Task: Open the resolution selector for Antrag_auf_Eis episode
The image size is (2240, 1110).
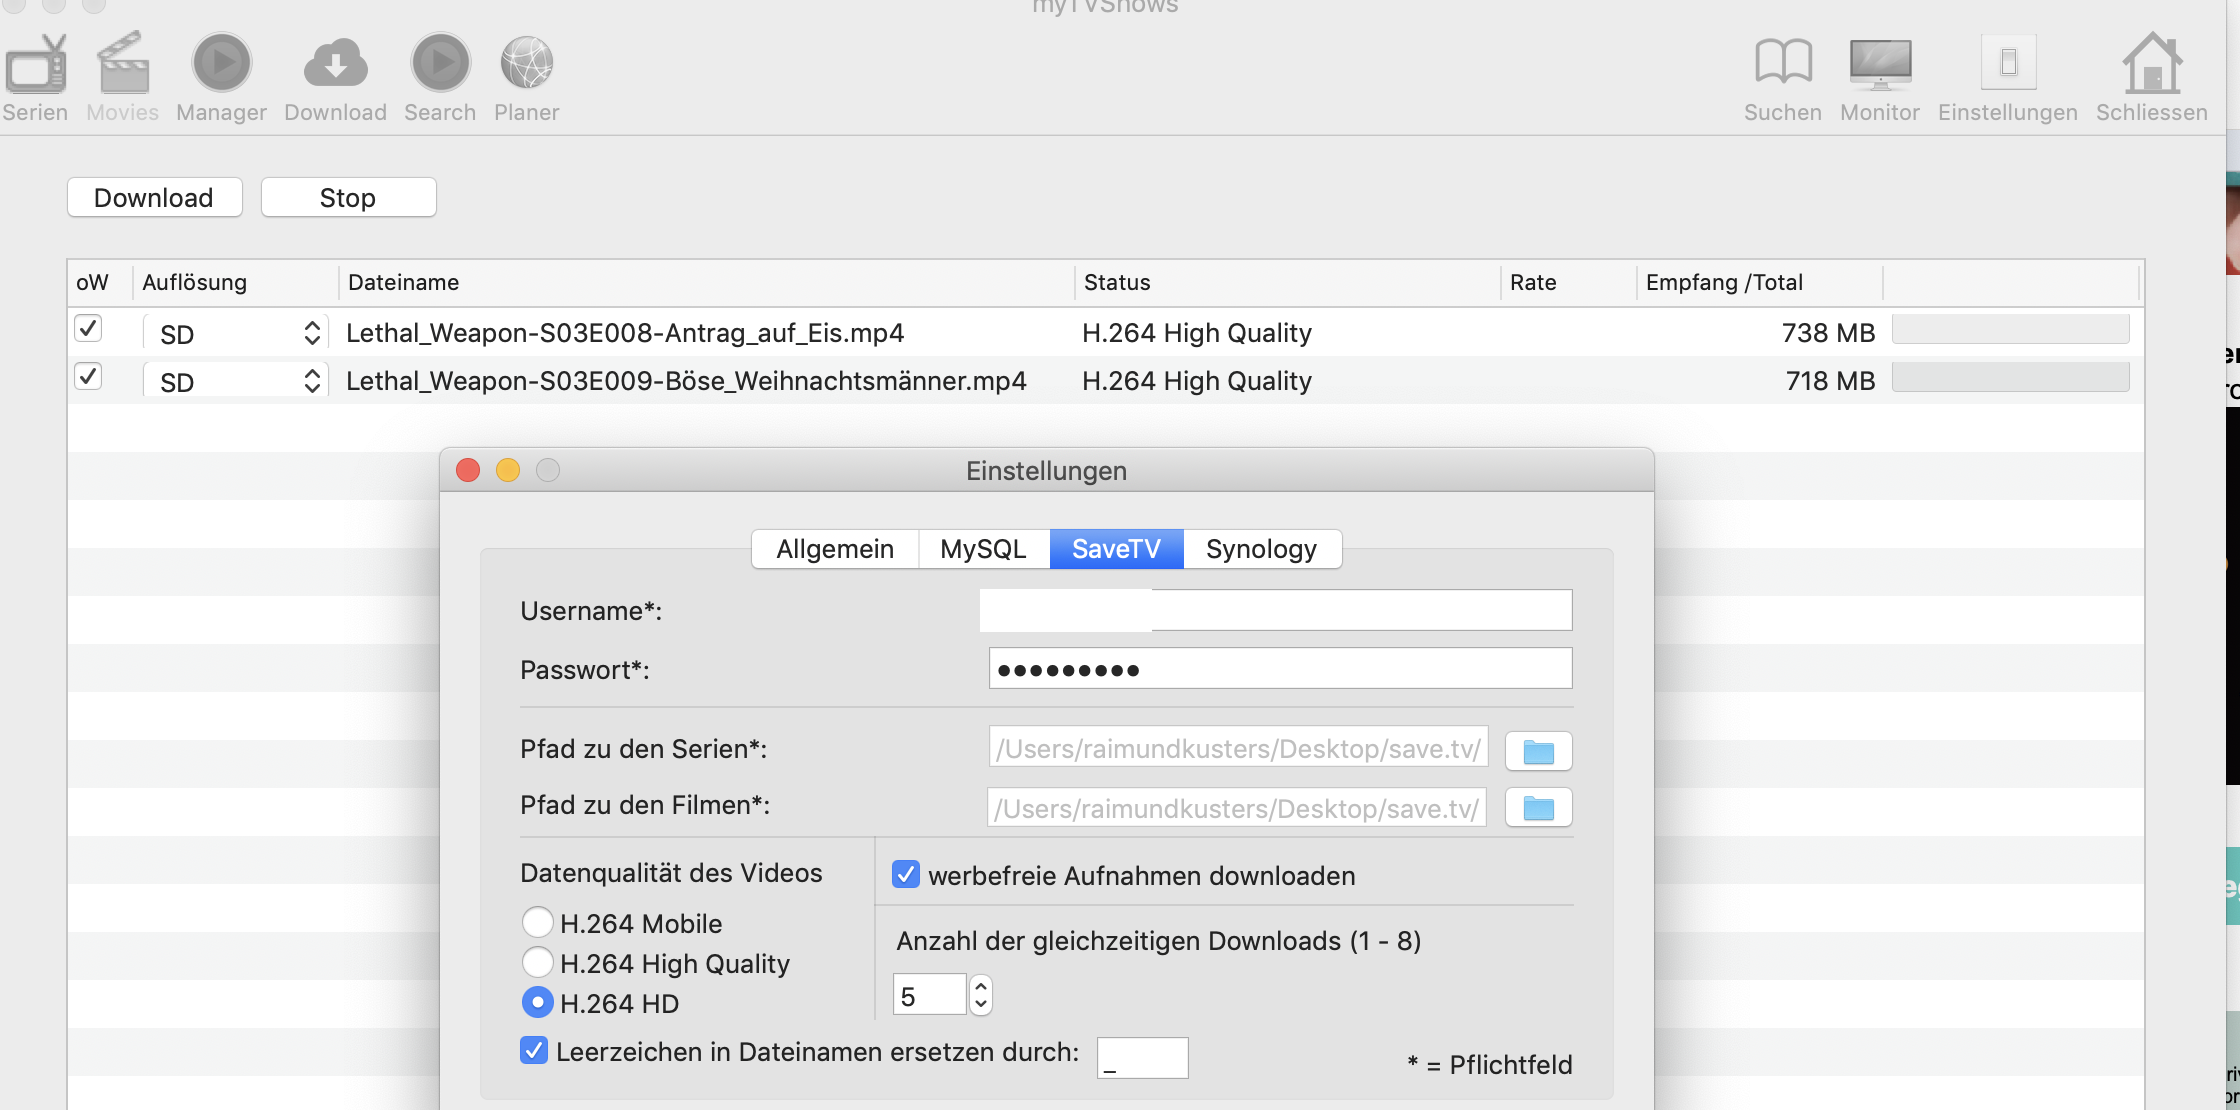Action: (x=311, y=331)
